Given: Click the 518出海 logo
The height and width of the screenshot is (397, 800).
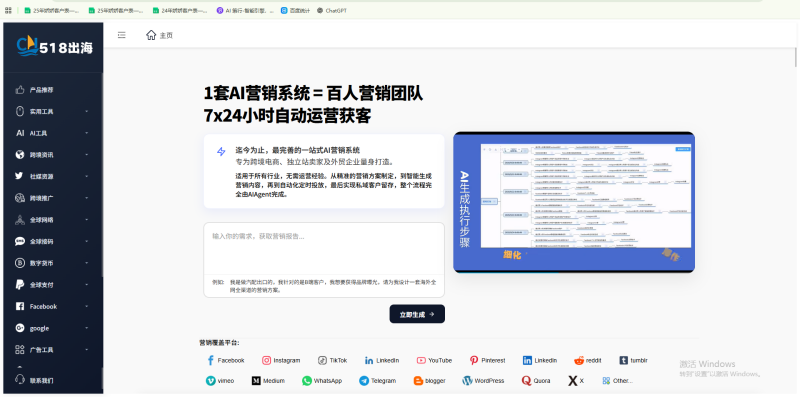Looking at the screenshot, I should [x=54, y=47].
